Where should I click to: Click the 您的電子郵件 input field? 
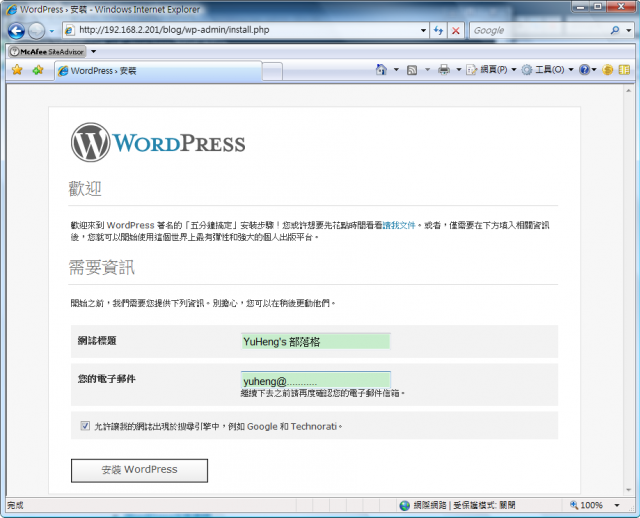point(316,380)
